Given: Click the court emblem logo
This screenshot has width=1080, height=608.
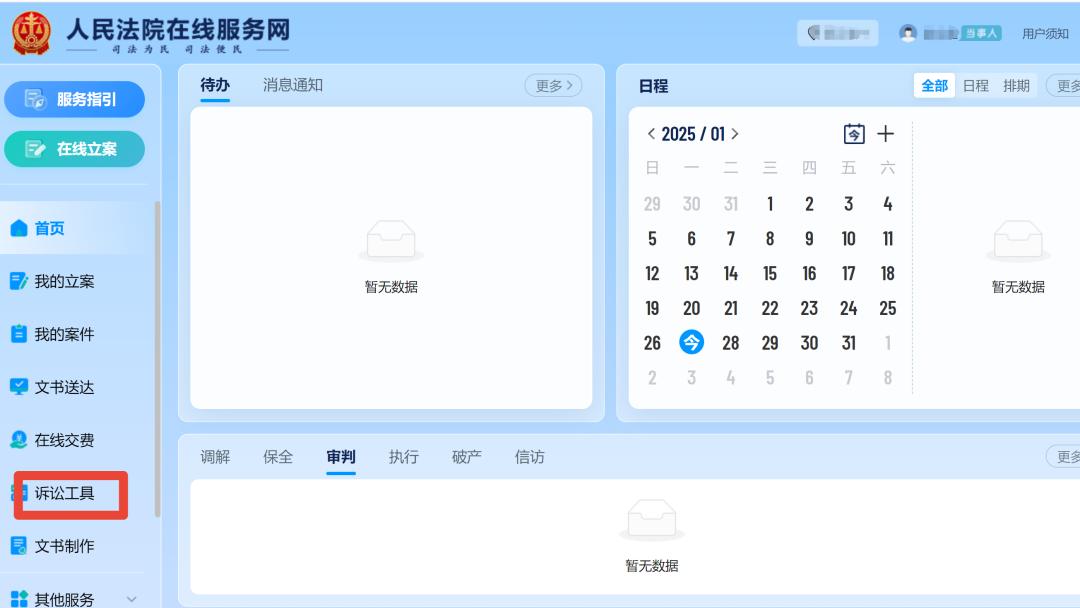Looking at the screenshot, I should (31, 33).
